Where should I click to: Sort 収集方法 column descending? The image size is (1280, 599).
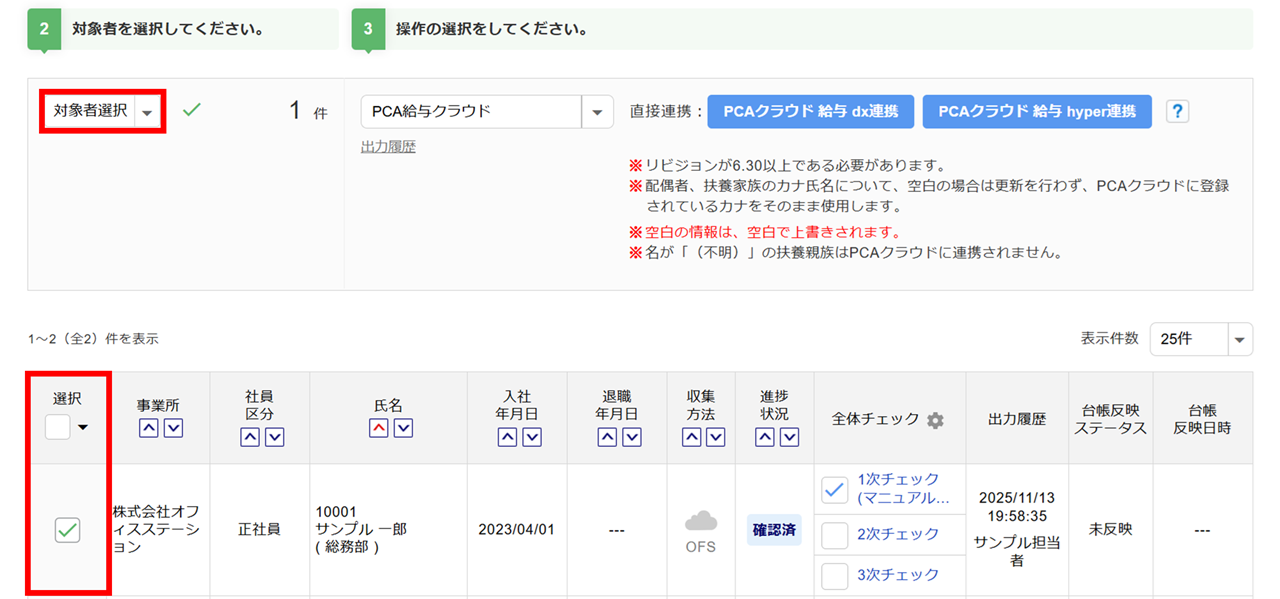point(714,437)
